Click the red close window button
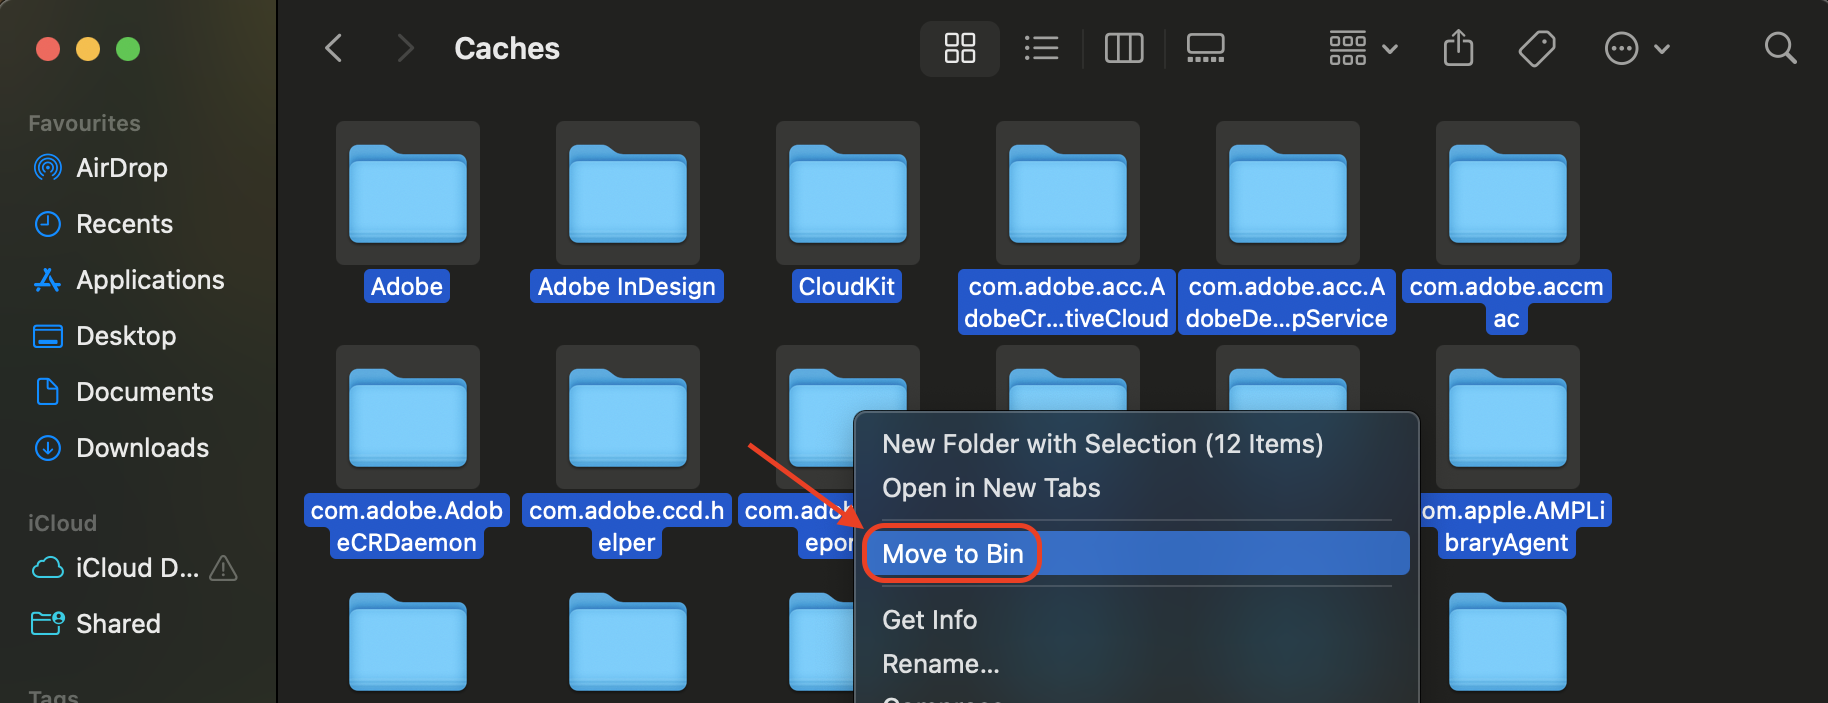This screenshot has height=703, width=1828. (48, 49)
